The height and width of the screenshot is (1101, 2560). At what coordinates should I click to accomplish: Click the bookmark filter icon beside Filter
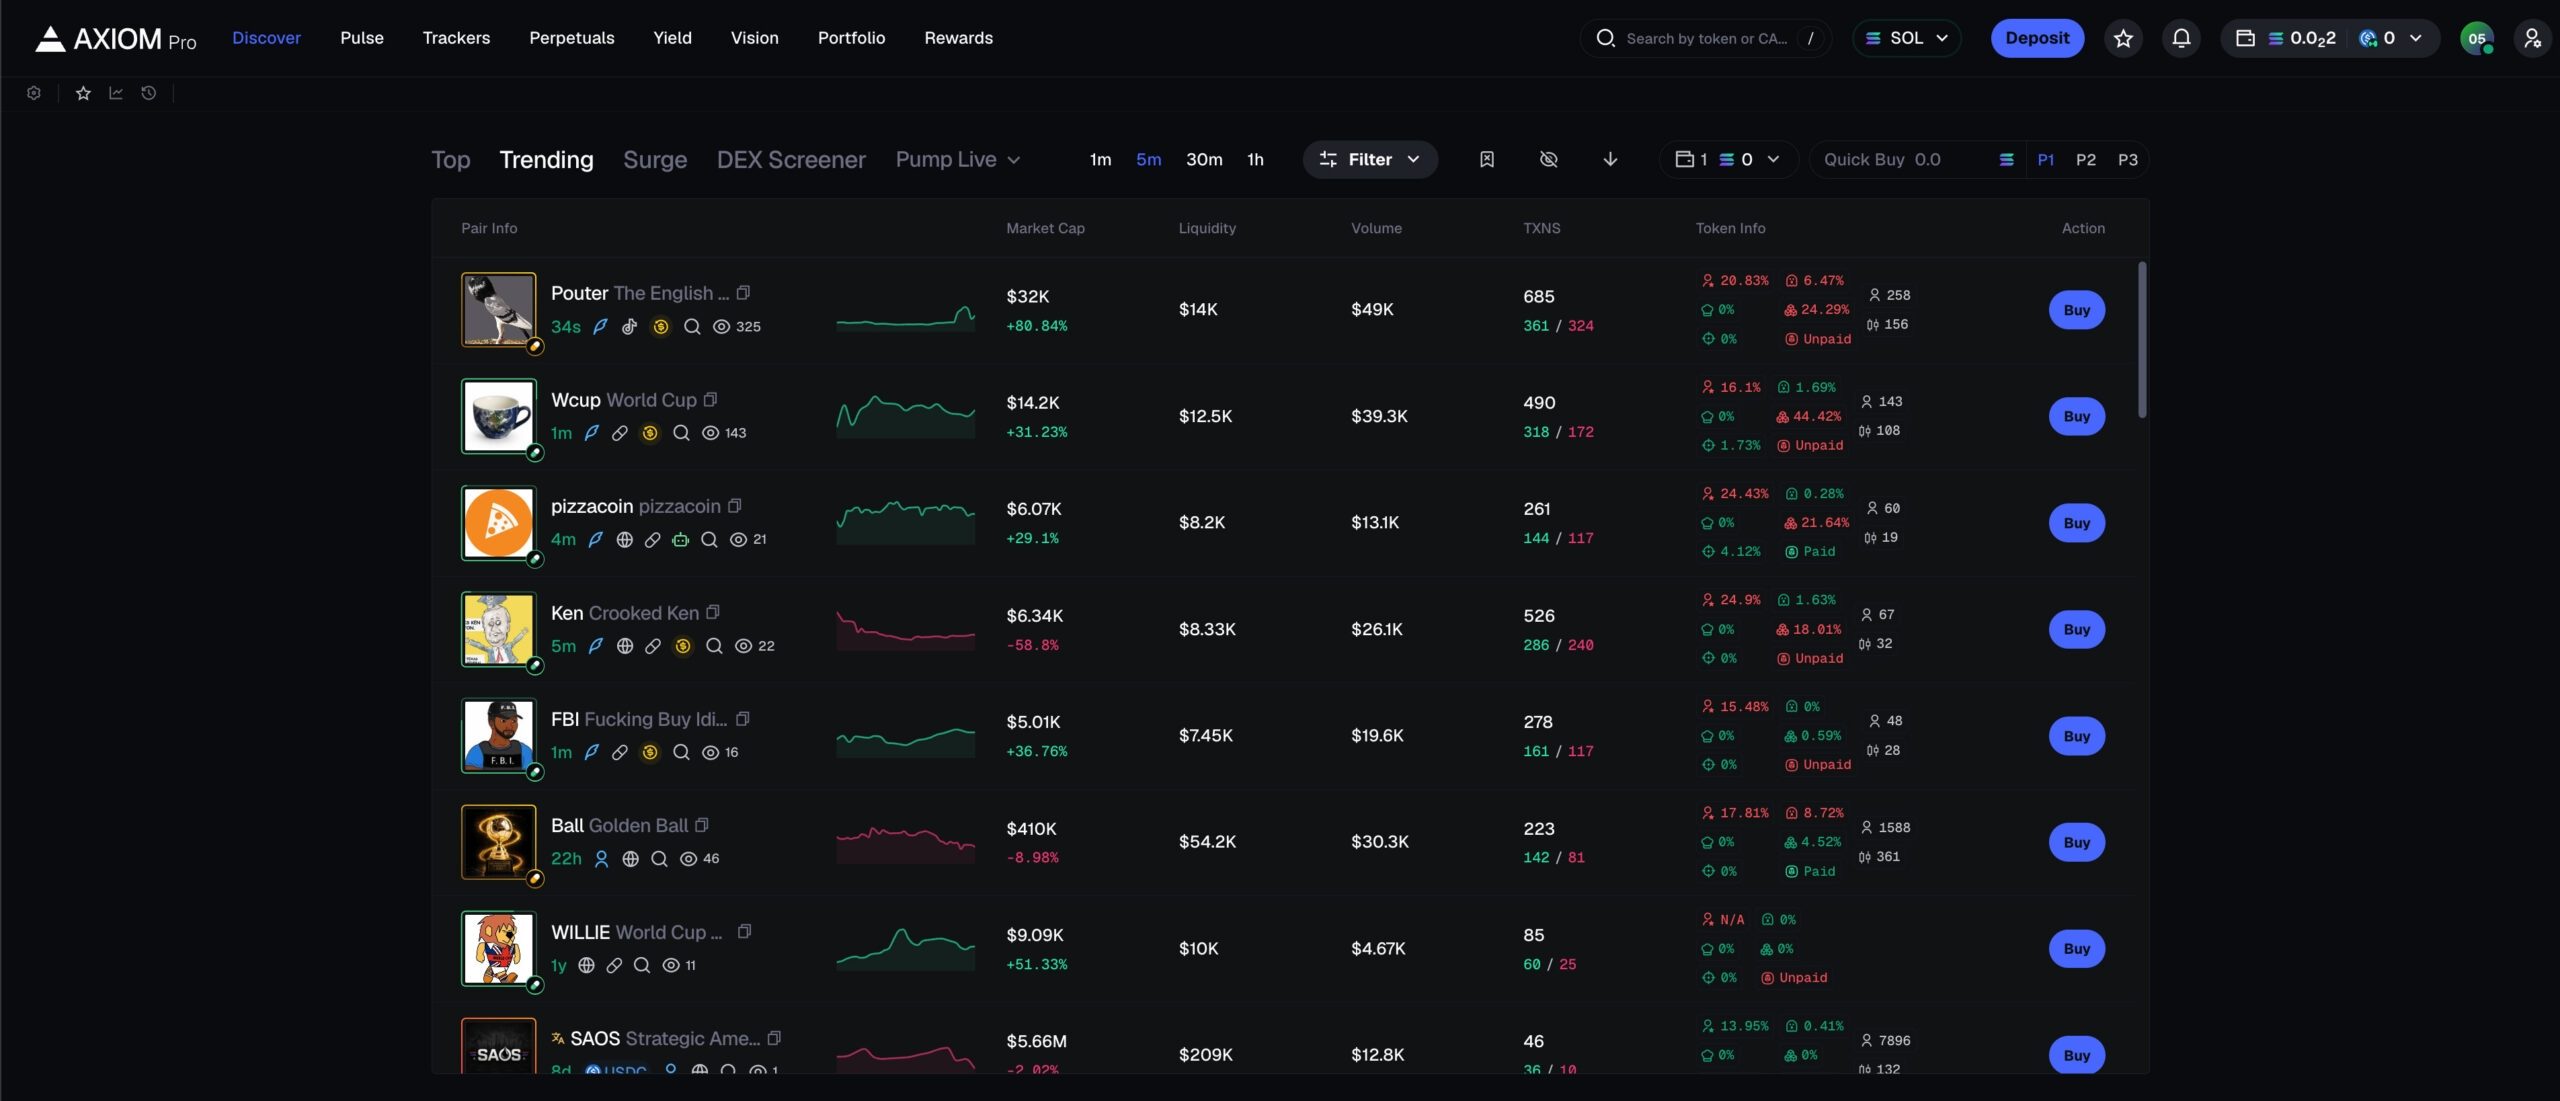(x=1487, y=159)
